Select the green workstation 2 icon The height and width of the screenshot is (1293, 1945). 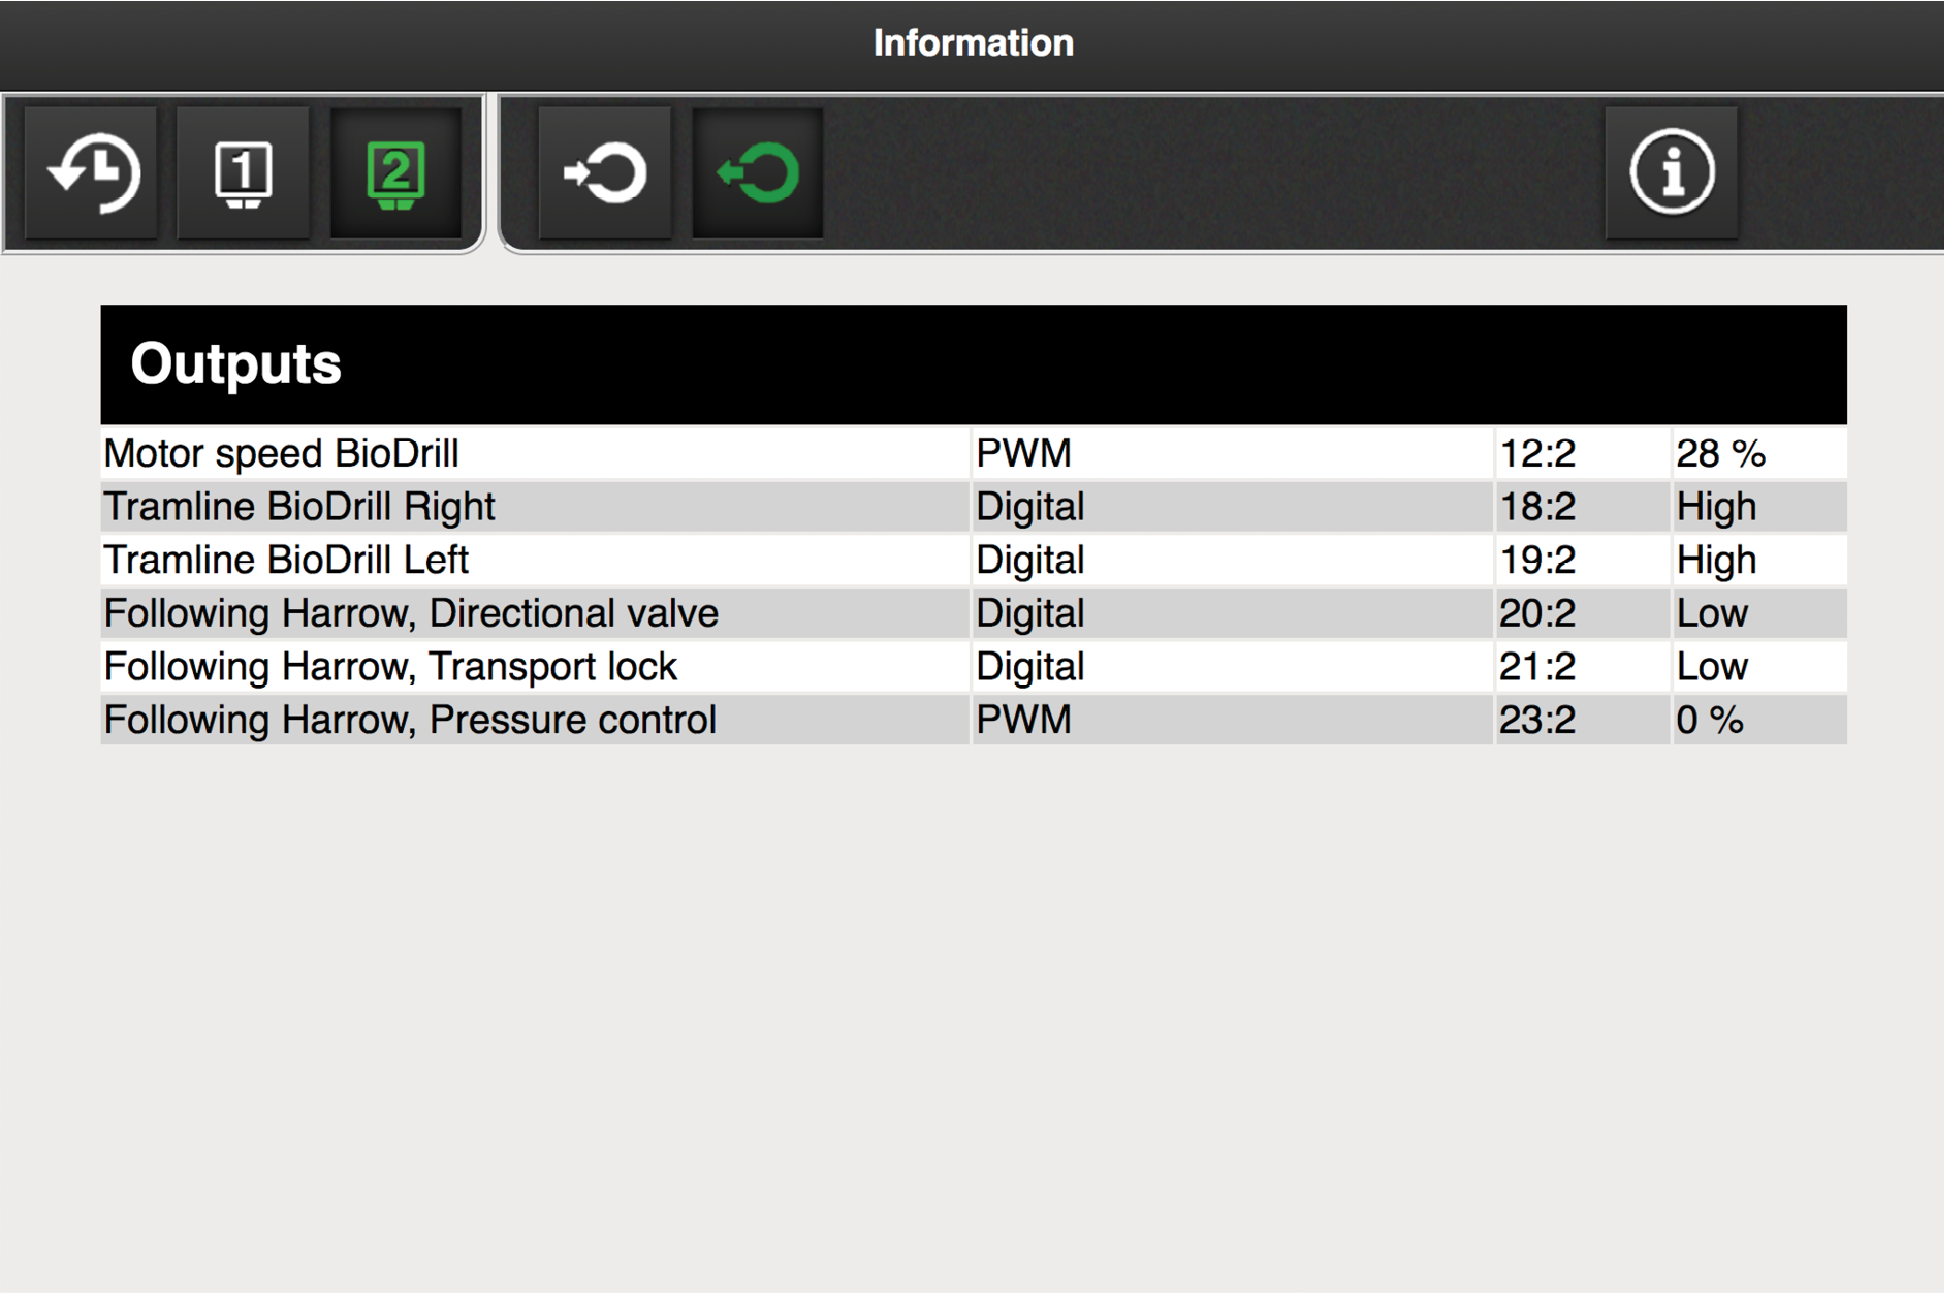(x=396, y=173)
